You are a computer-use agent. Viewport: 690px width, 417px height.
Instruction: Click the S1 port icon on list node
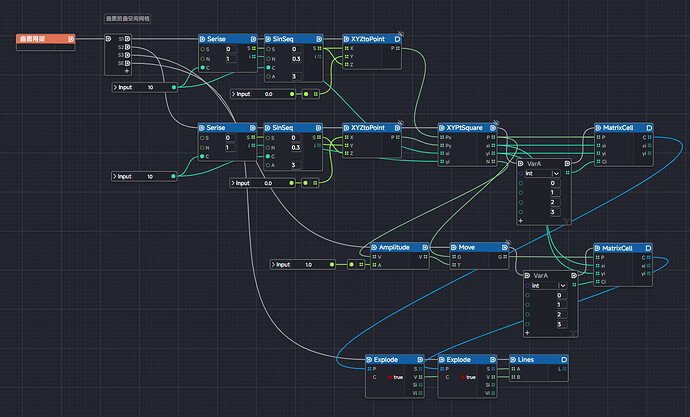click(x=129, y=39)
